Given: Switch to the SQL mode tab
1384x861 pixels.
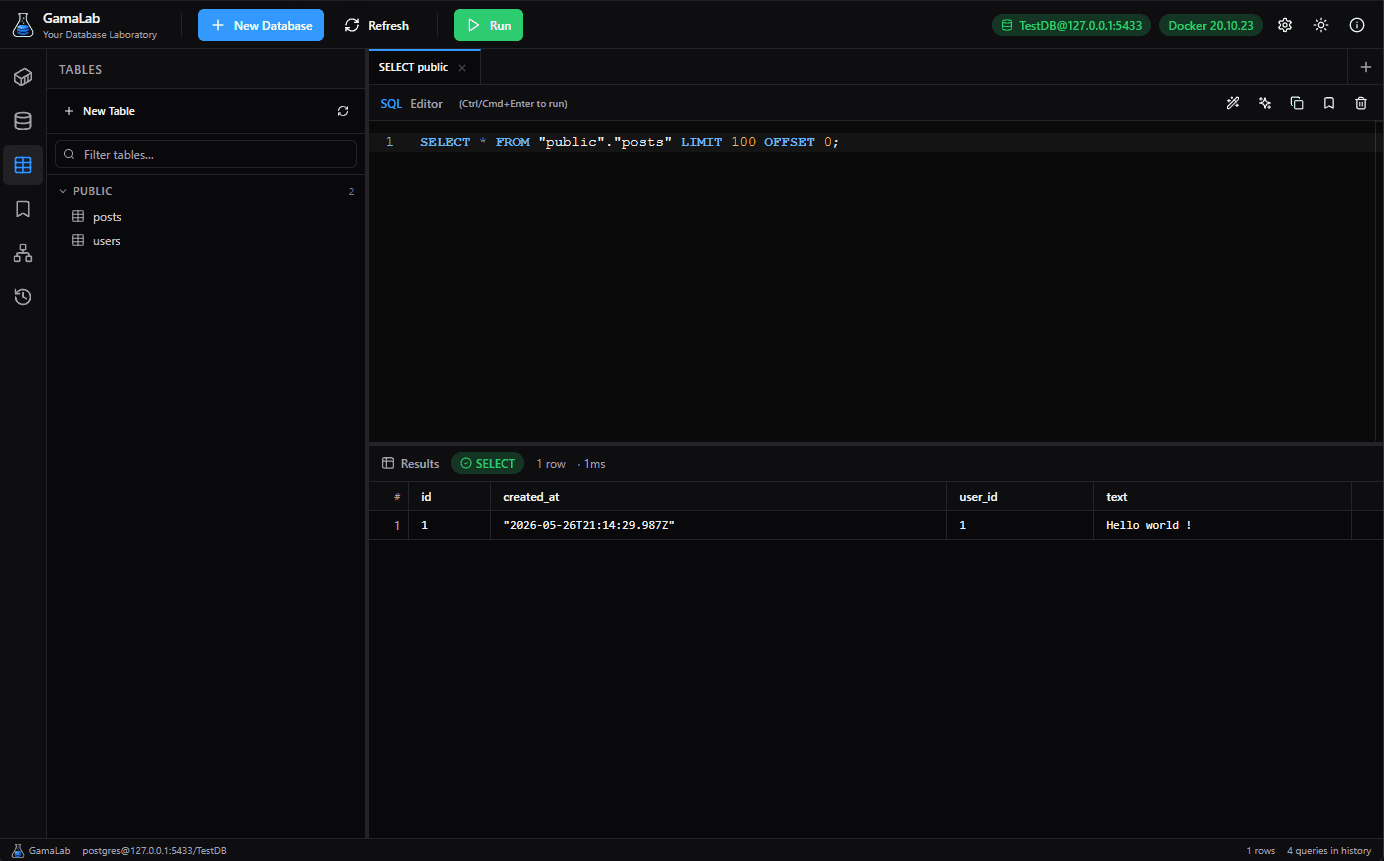Looking at the screenshot, I should pyautogui.click(x=391, y=104).
